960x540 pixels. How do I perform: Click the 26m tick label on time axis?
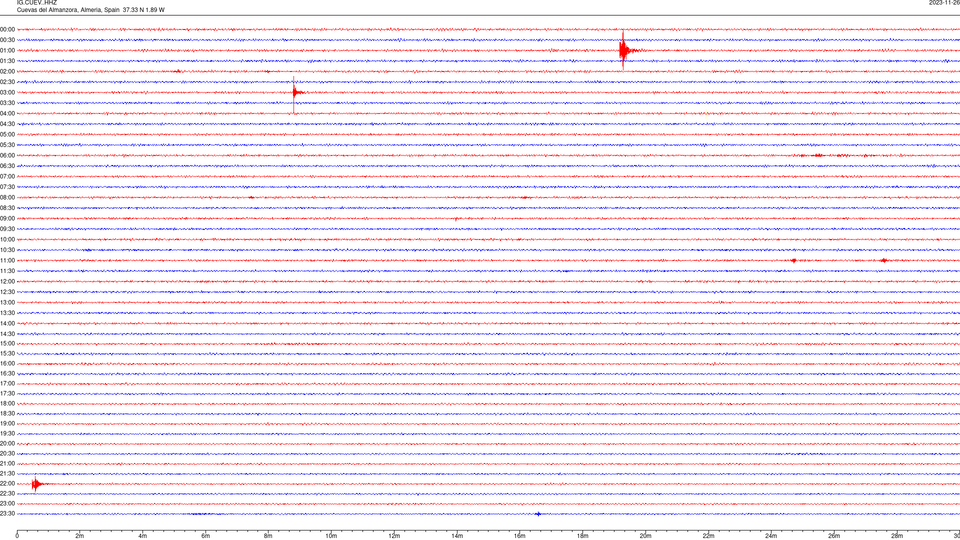tap(834, 536)
